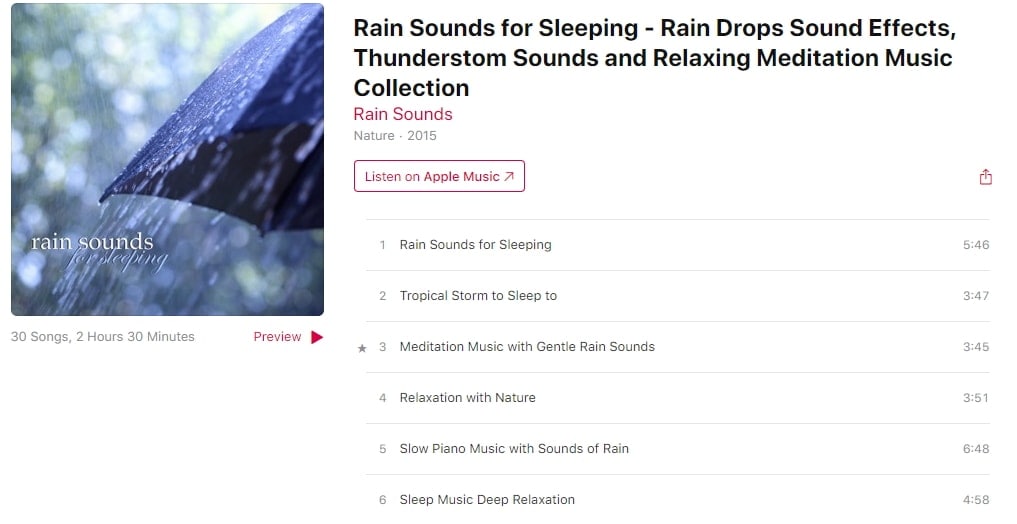Click track number 2
The height and width of the screenshot is (524, 1017).
382,296
